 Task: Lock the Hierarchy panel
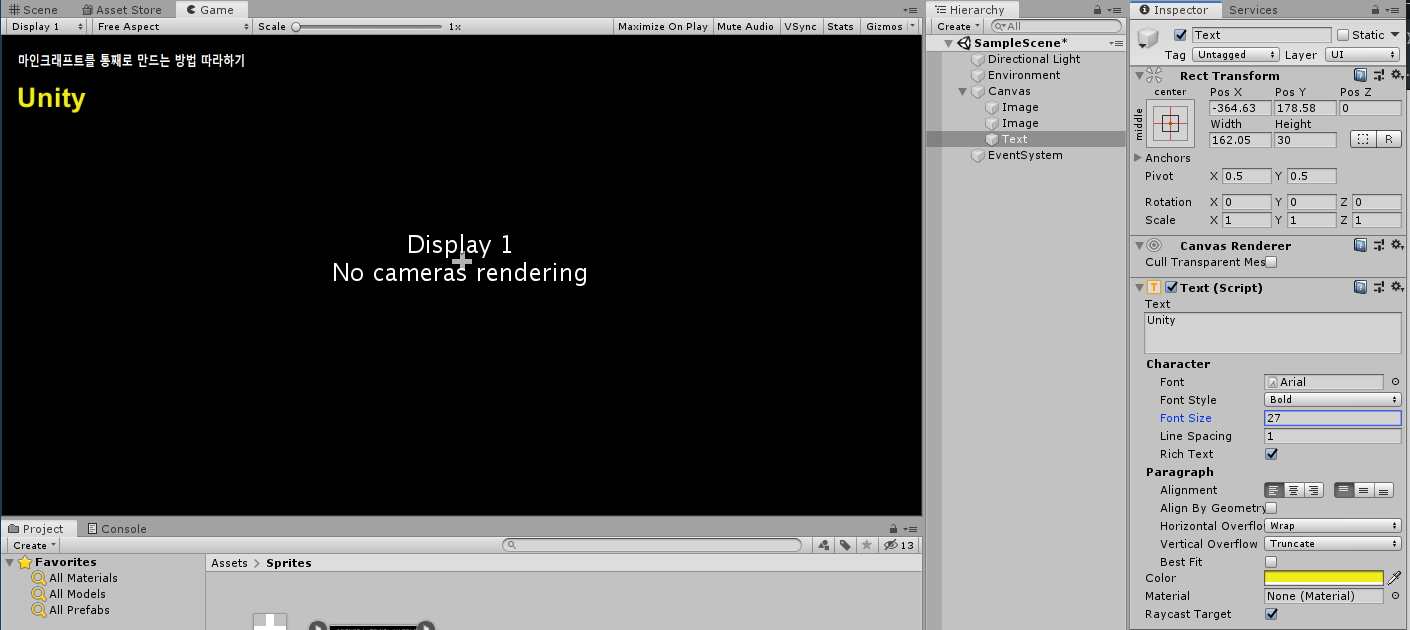pyautogui.click(x=1095, y=10)
